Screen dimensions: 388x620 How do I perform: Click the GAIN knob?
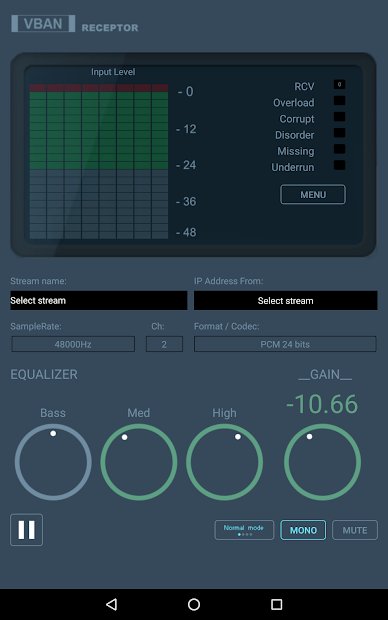[x=322, y=462]
